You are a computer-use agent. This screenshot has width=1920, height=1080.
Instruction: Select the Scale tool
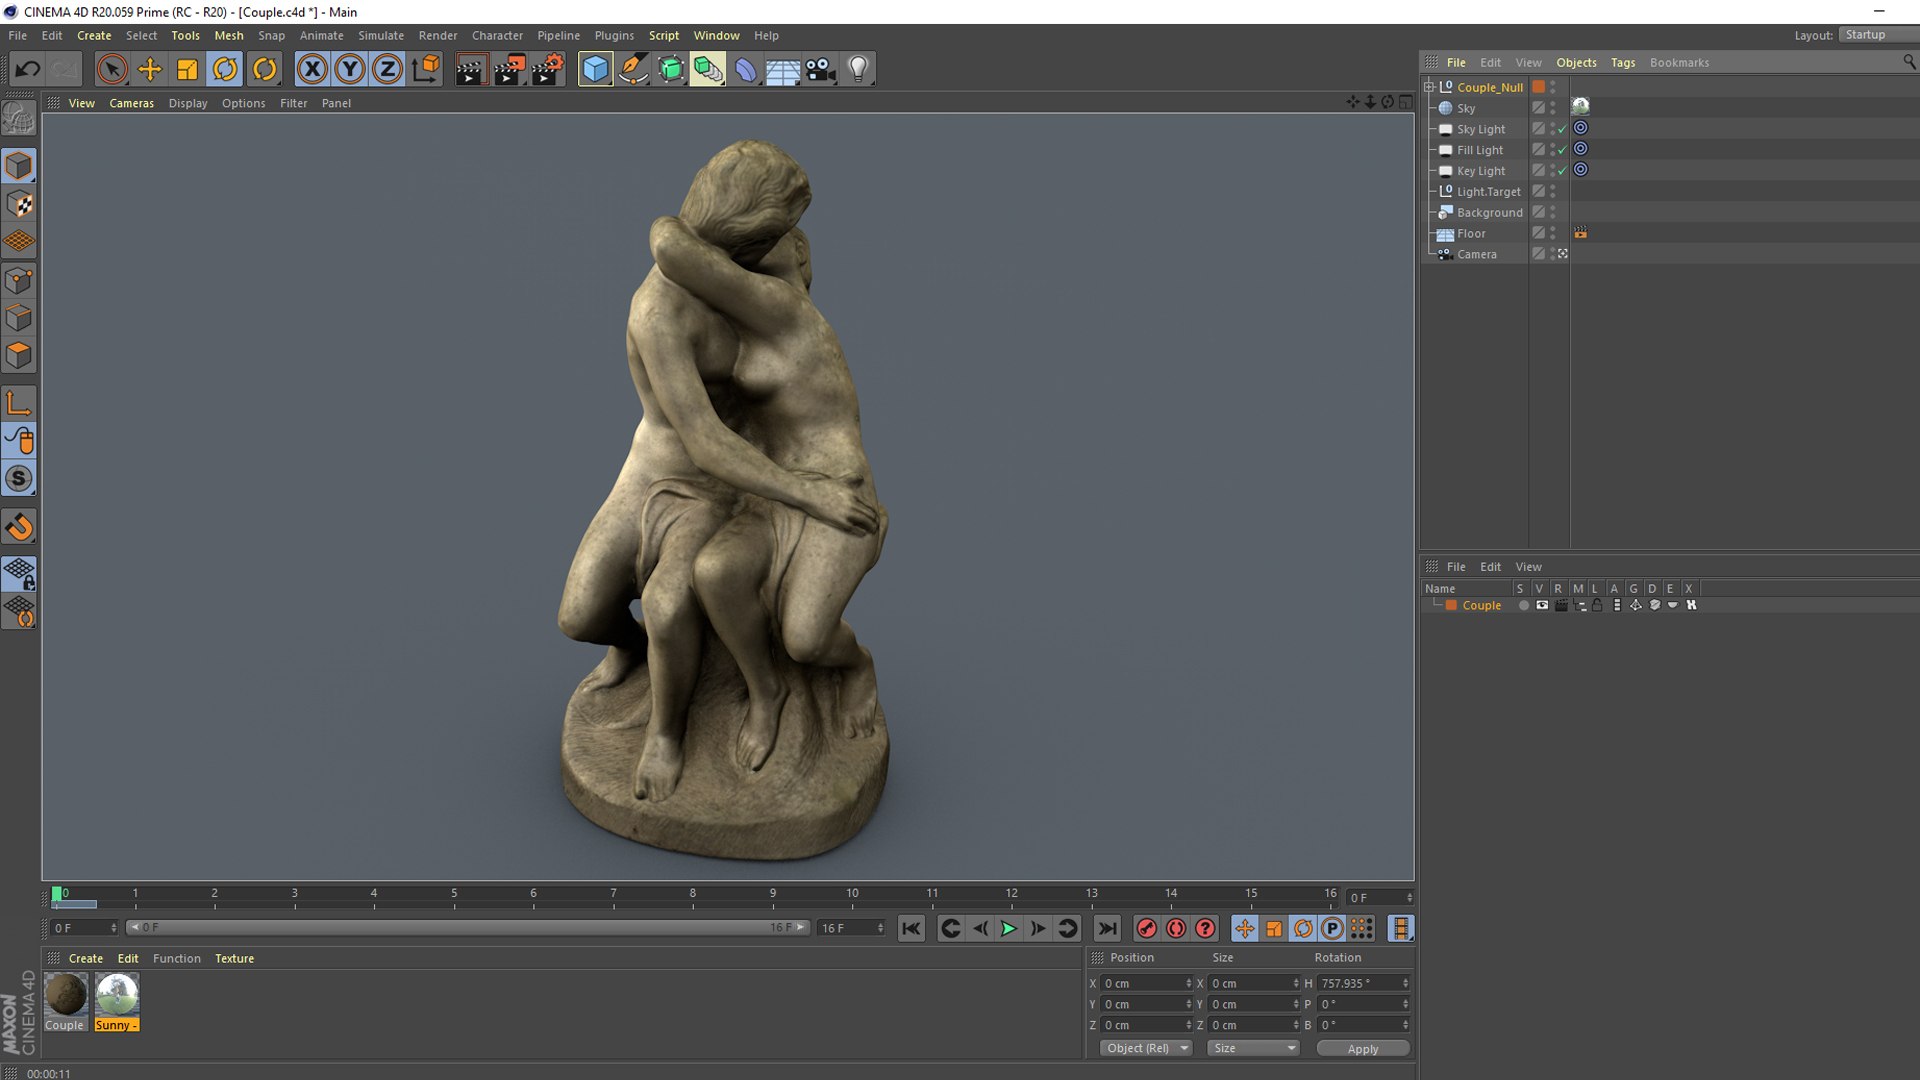coord(187,69)
